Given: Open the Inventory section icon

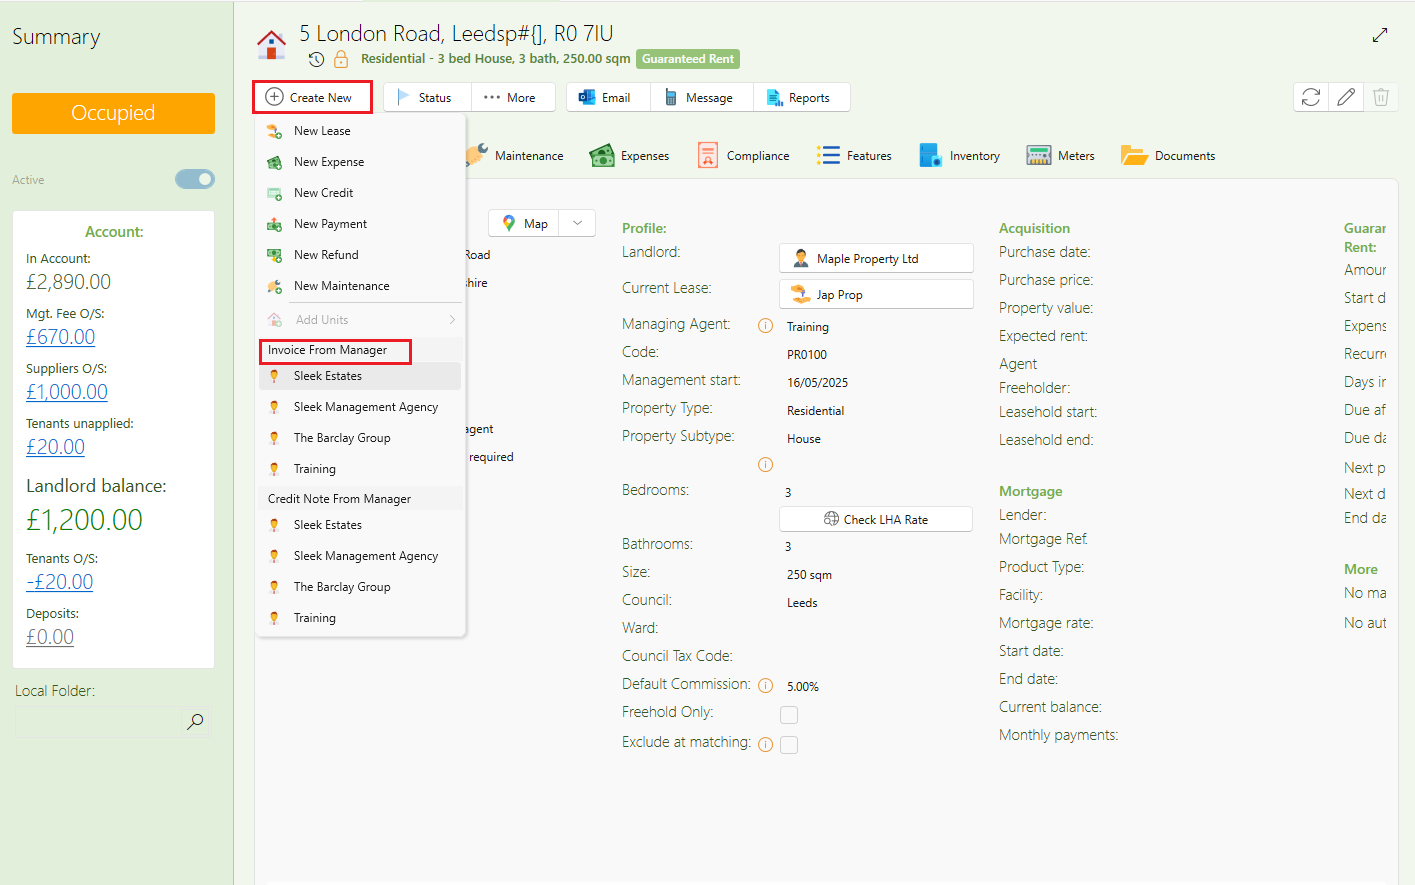Looking at the screenshot, I should click(x=930, y=155).
